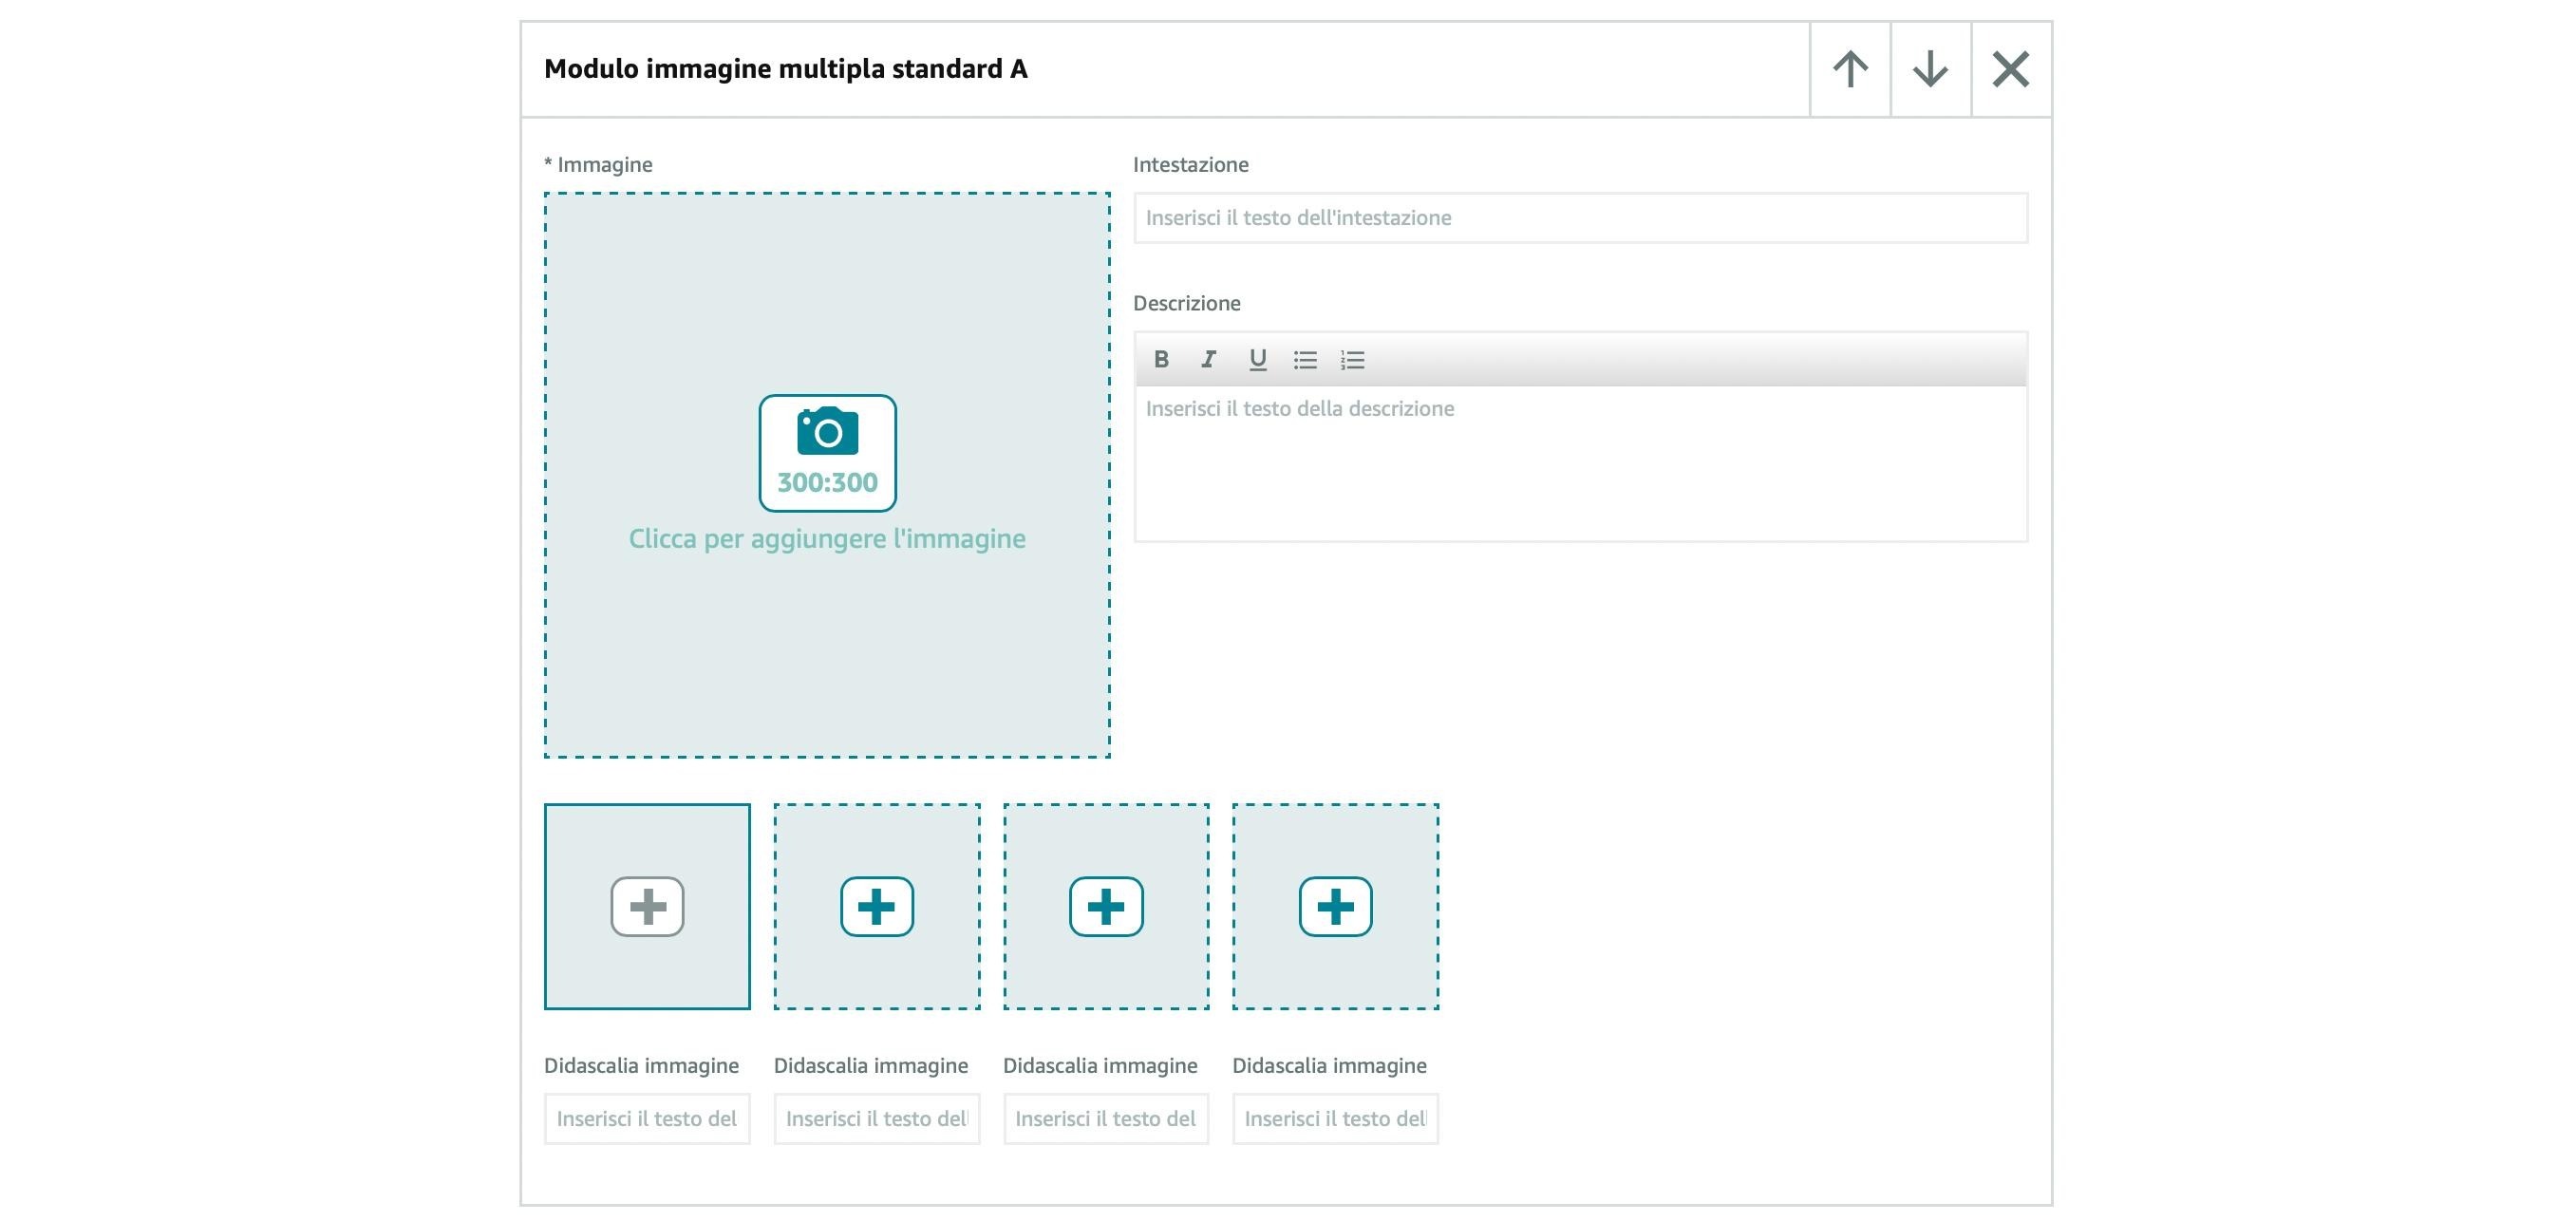Click the 'Modulo immagine multipla standard A' title
This screenshot has width=2576, height=1221.
pyautogui.click(x=786, y=69)
